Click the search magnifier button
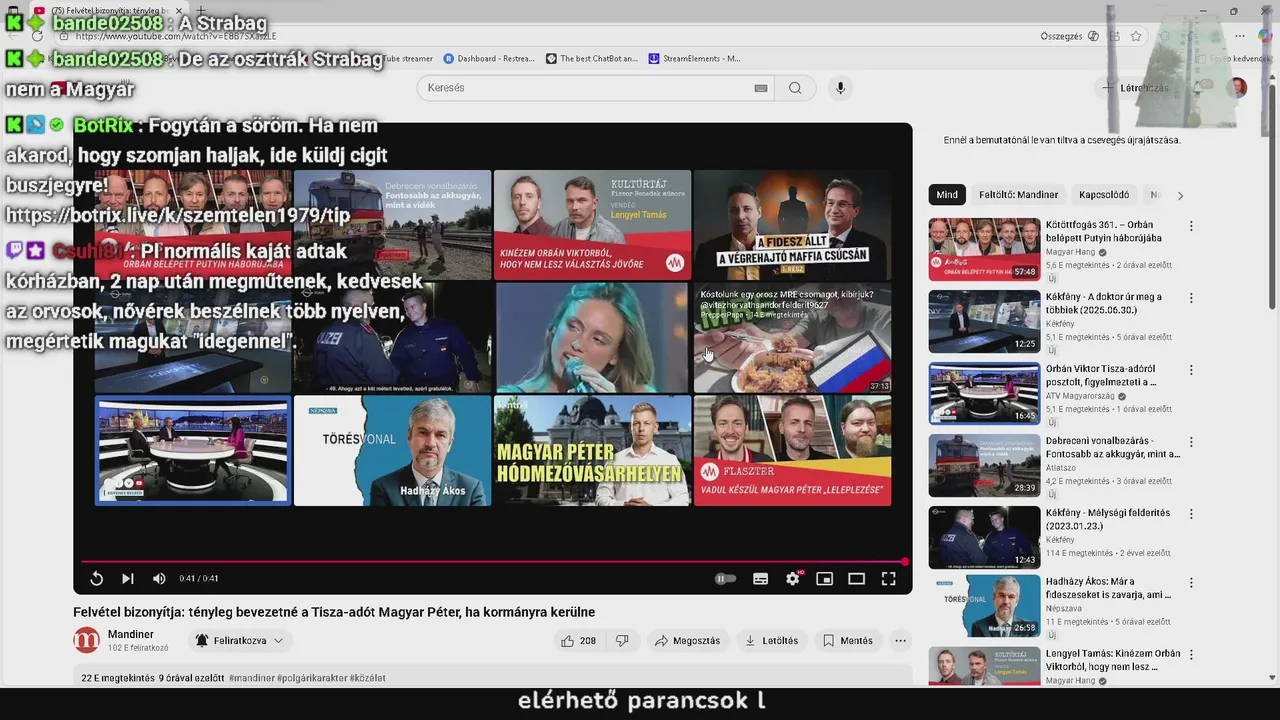Viewport: 1280px width, 720px height. [795, 88]
